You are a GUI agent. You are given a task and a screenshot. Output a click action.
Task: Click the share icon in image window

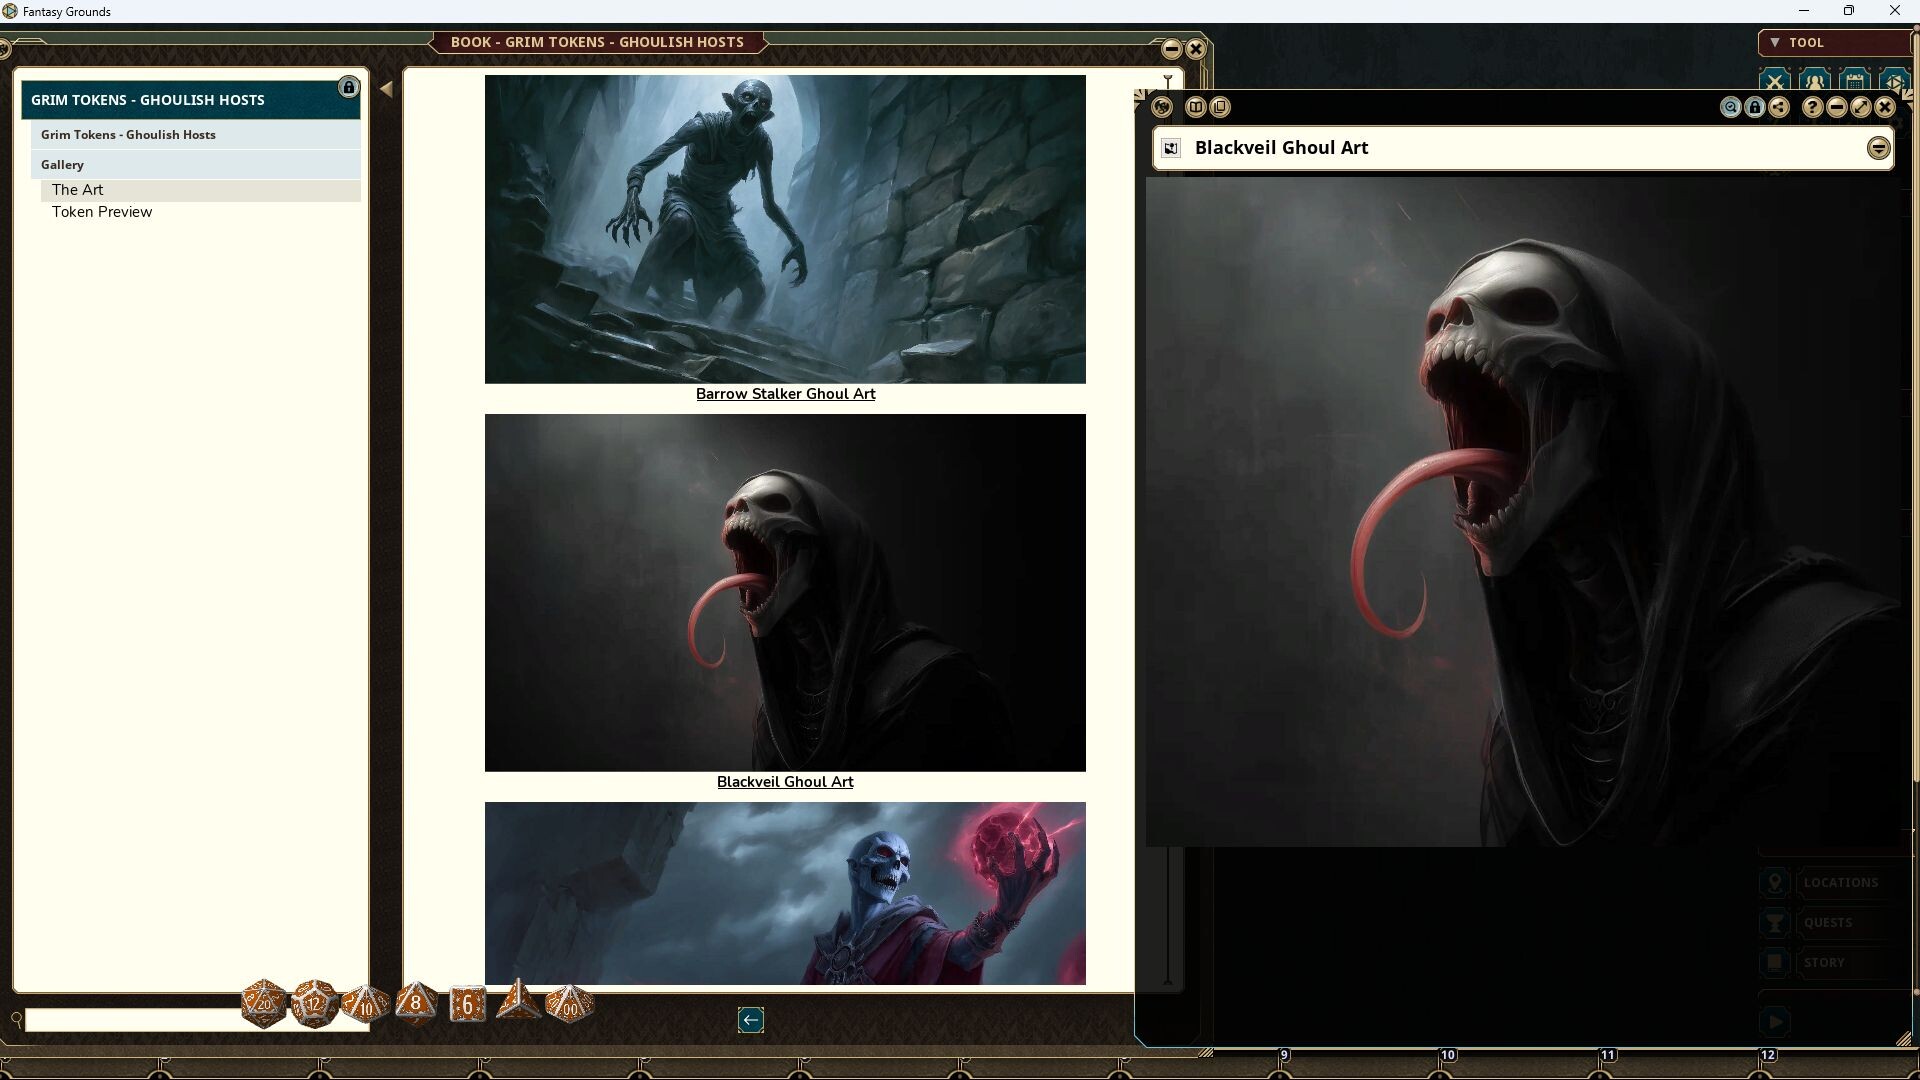pyautogui.click(x=1779, y=107)
